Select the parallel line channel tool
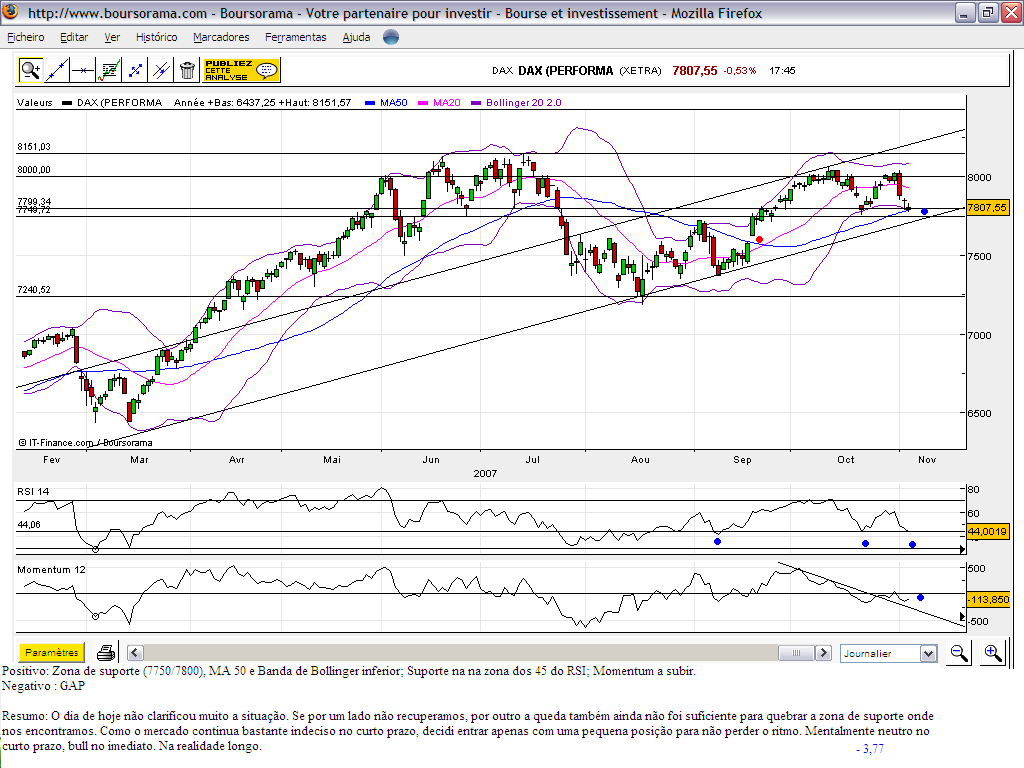The height and width of the screenshot is (768, 1024). coord(161,70)
